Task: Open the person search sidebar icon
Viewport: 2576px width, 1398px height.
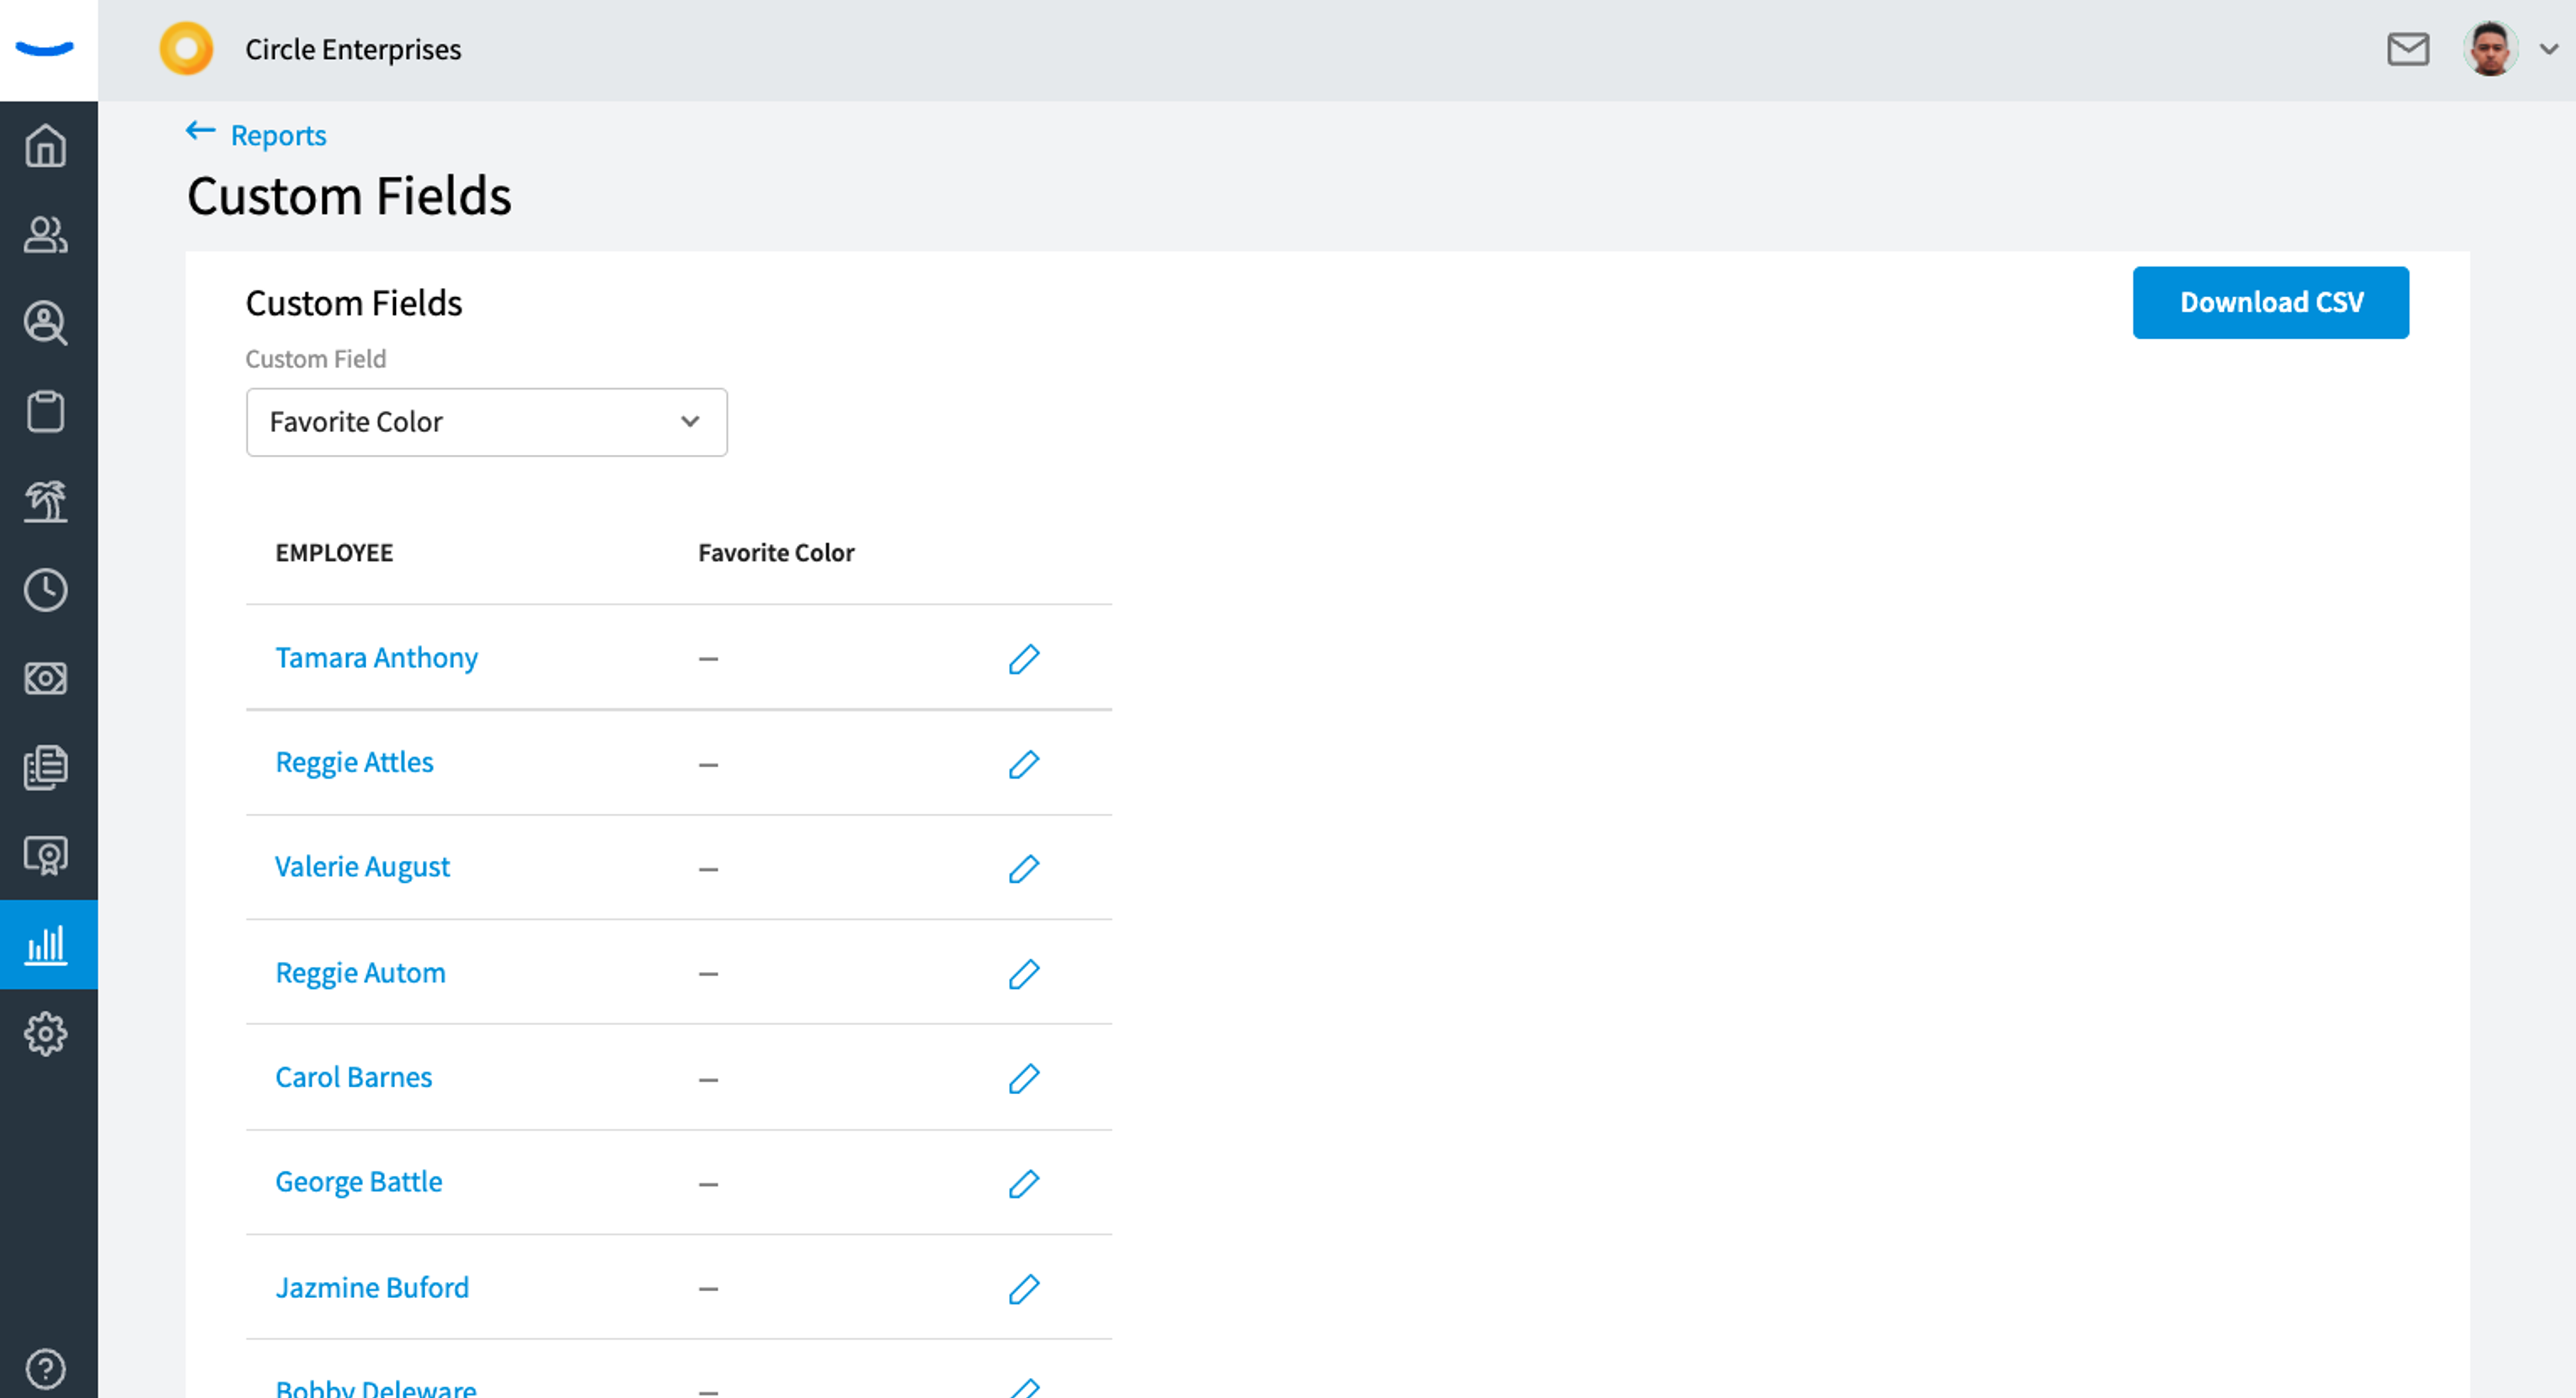Action: tap(46, 323)
